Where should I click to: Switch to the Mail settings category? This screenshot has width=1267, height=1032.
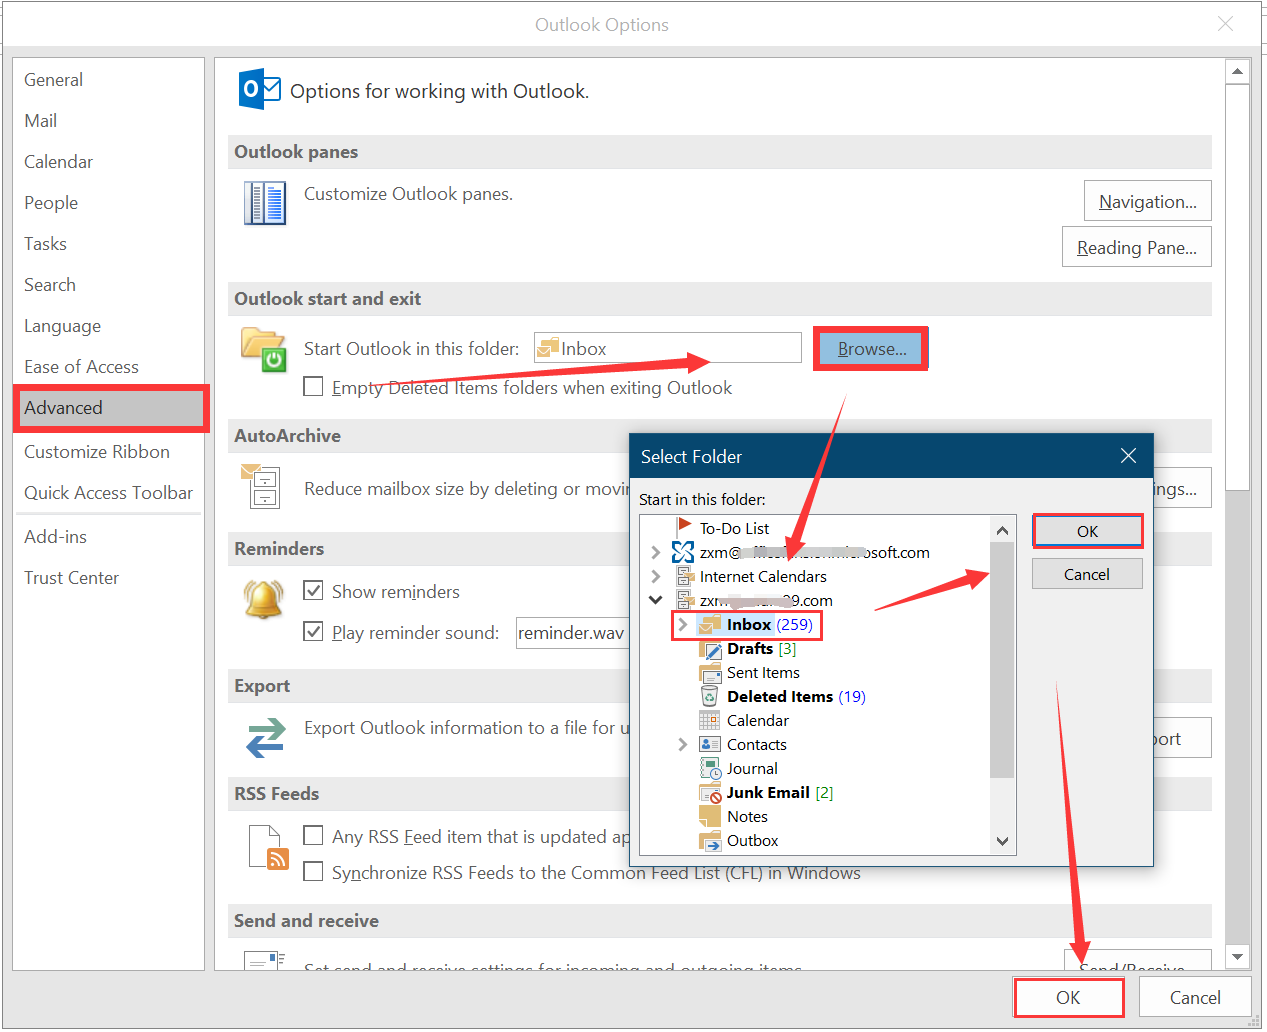coord(40,120)
